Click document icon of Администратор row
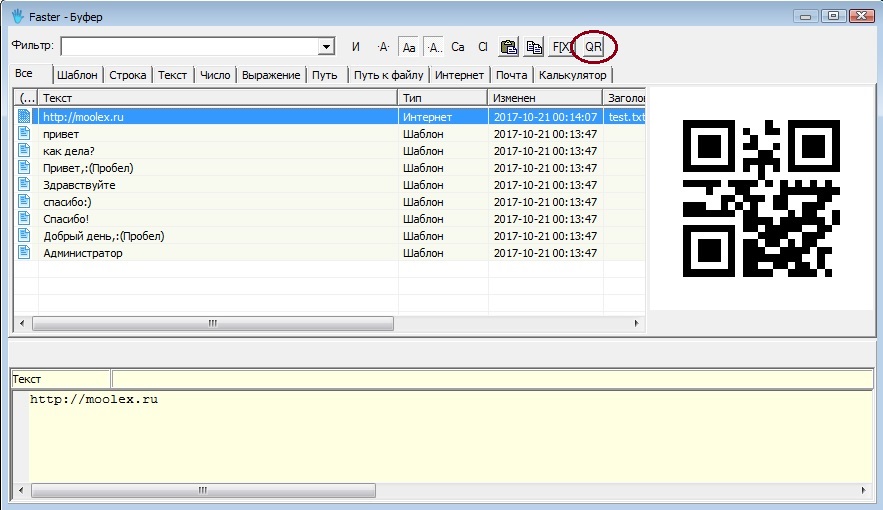This screenshot has height=510, width=883. pos(24,252)
